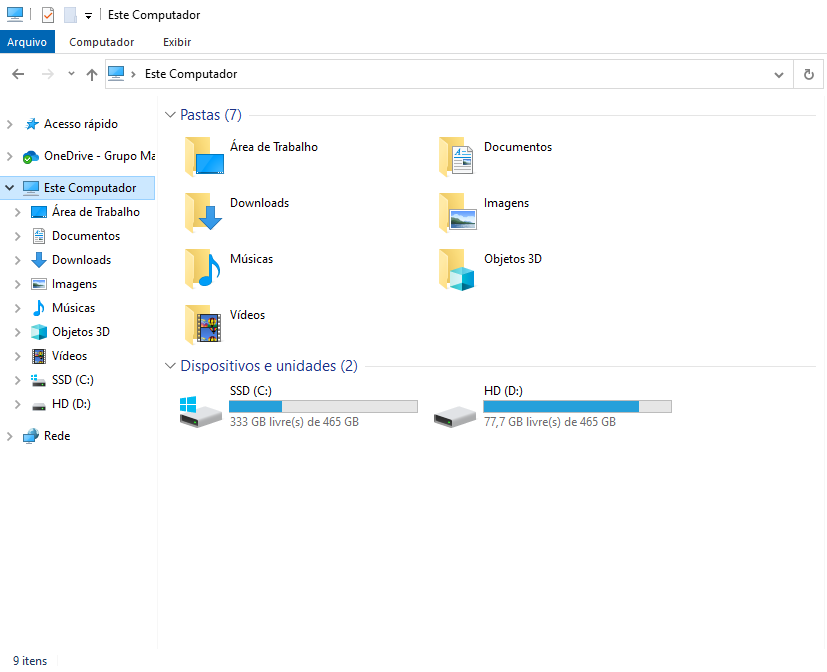The width and height of the screenshot is (827, 672).
Task: Click the New folder icon in quick access toolbar
Action: point(70,15)
